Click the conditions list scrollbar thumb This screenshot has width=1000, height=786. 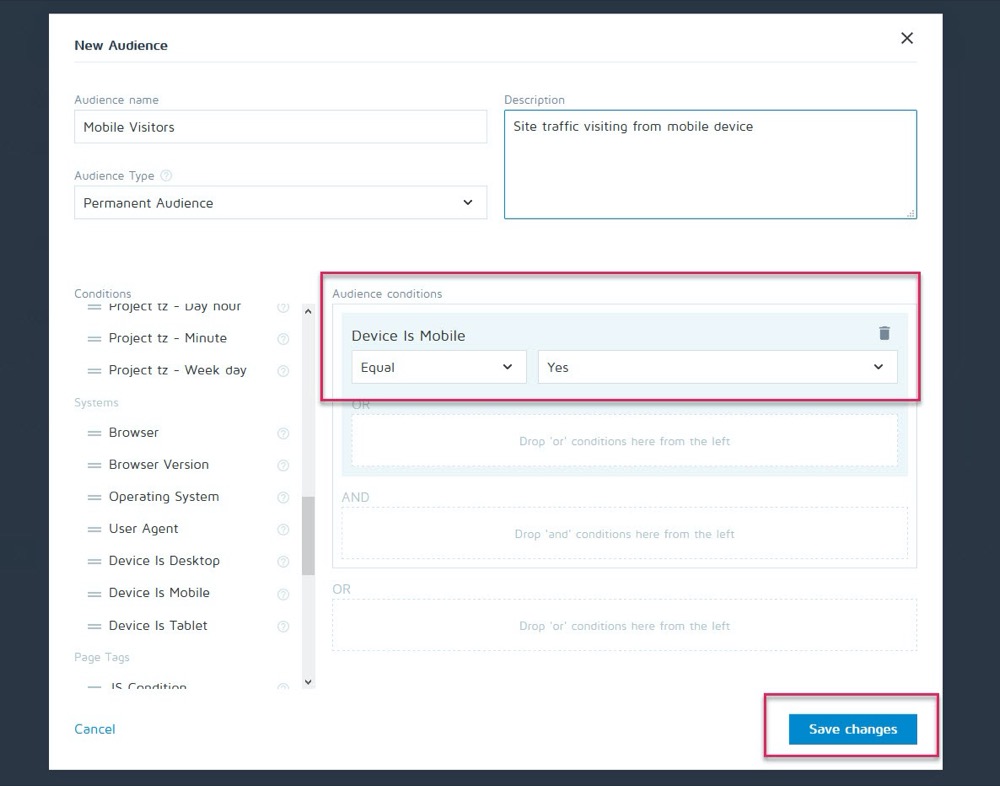pos(308,535)
